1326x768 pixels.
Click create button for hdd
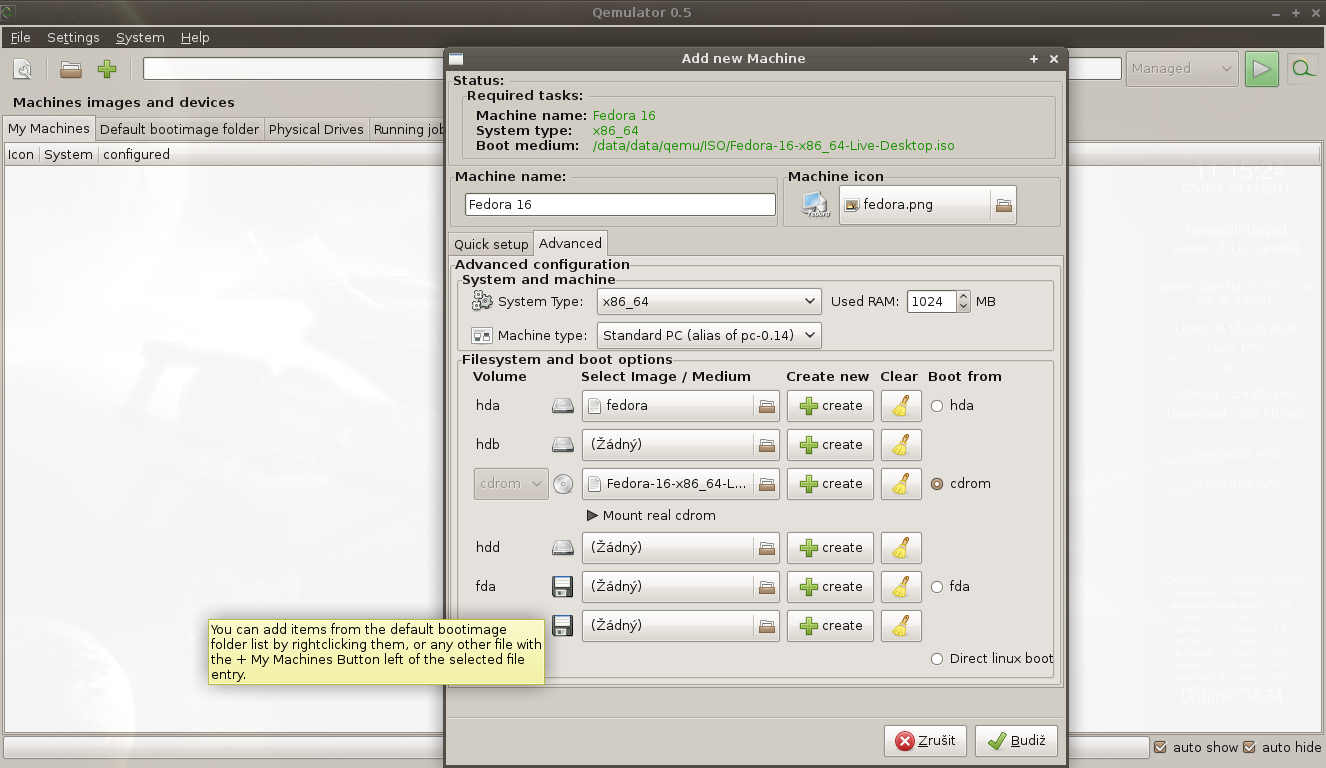pyautogui.click(x=830, y=548)
